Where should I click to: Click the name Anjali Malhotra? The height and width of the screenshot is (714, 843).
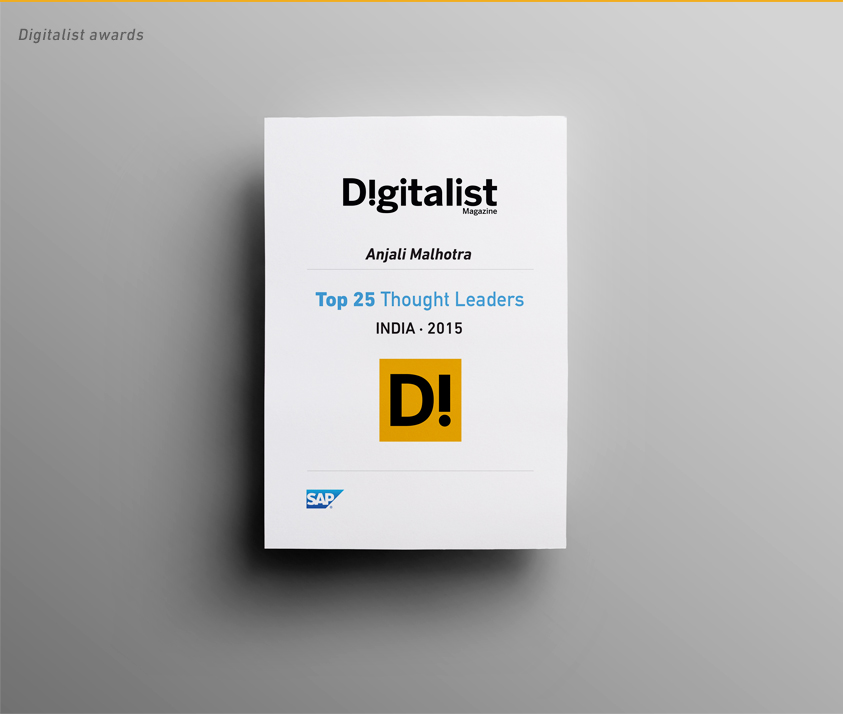click(x=418, y=254)
